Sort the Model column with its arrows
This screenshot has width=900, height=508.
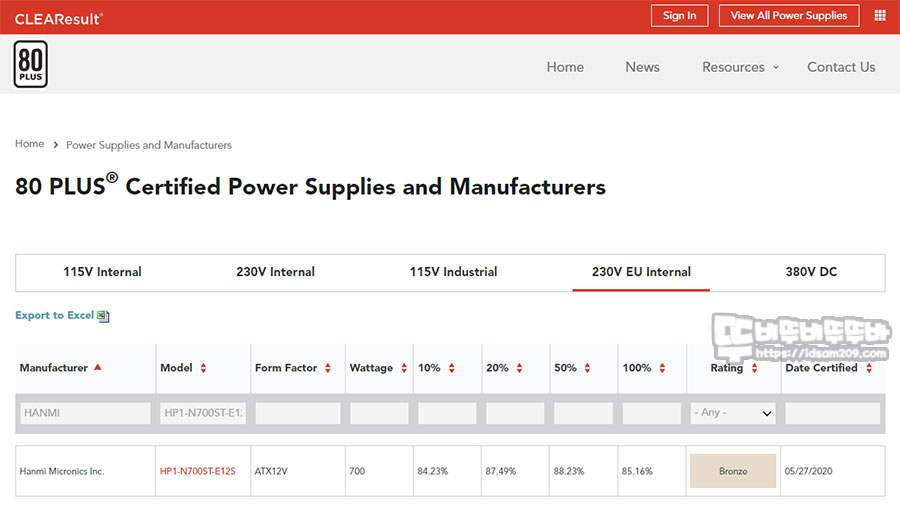203,368
